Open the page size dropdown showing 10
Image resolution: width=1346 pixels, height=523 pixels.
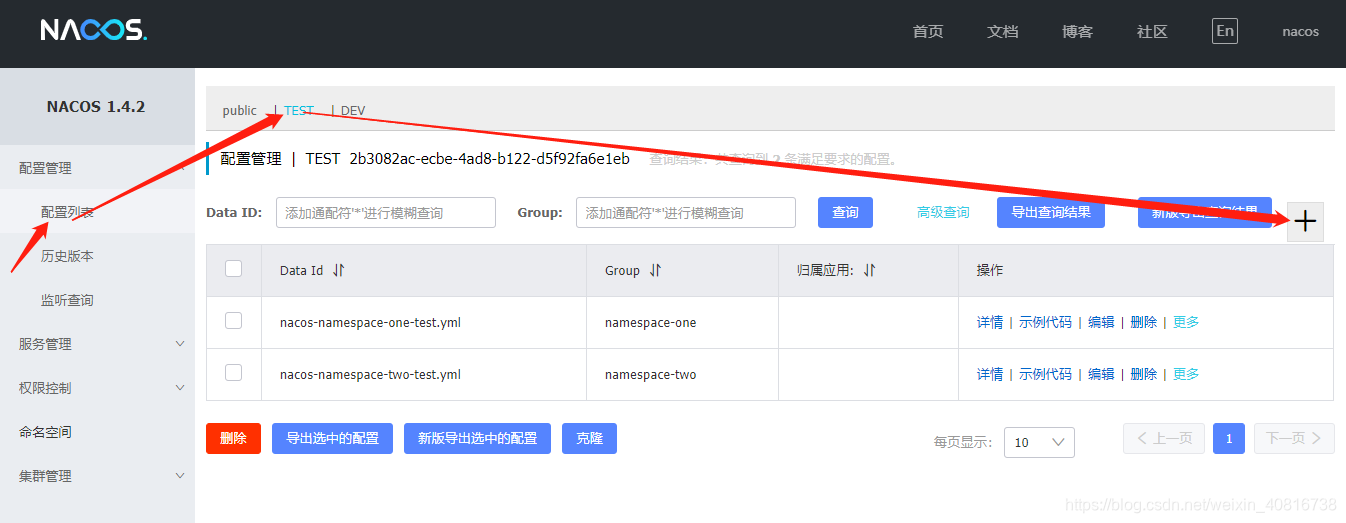1039,442
